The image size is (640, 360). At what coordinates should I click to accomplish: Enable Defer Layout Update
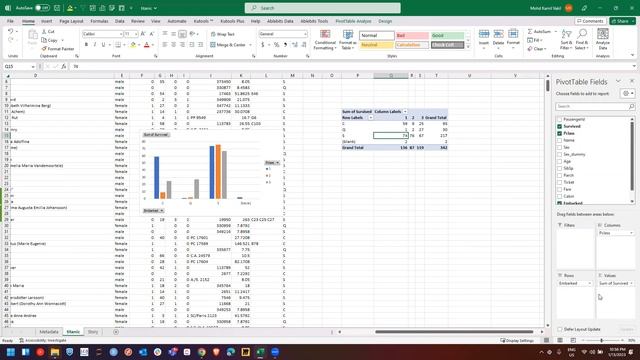pos(560,329)
